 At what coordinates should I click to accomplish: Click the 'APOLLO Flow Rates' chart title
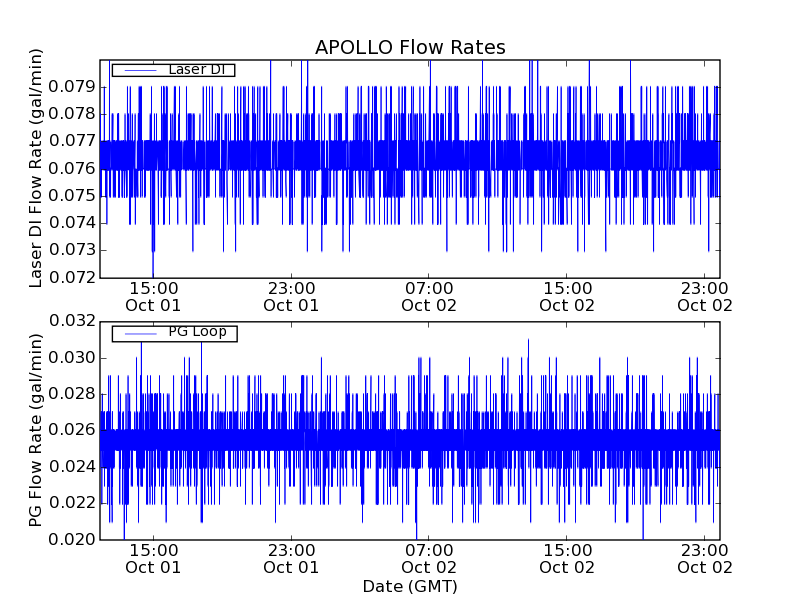pos(410,47)
